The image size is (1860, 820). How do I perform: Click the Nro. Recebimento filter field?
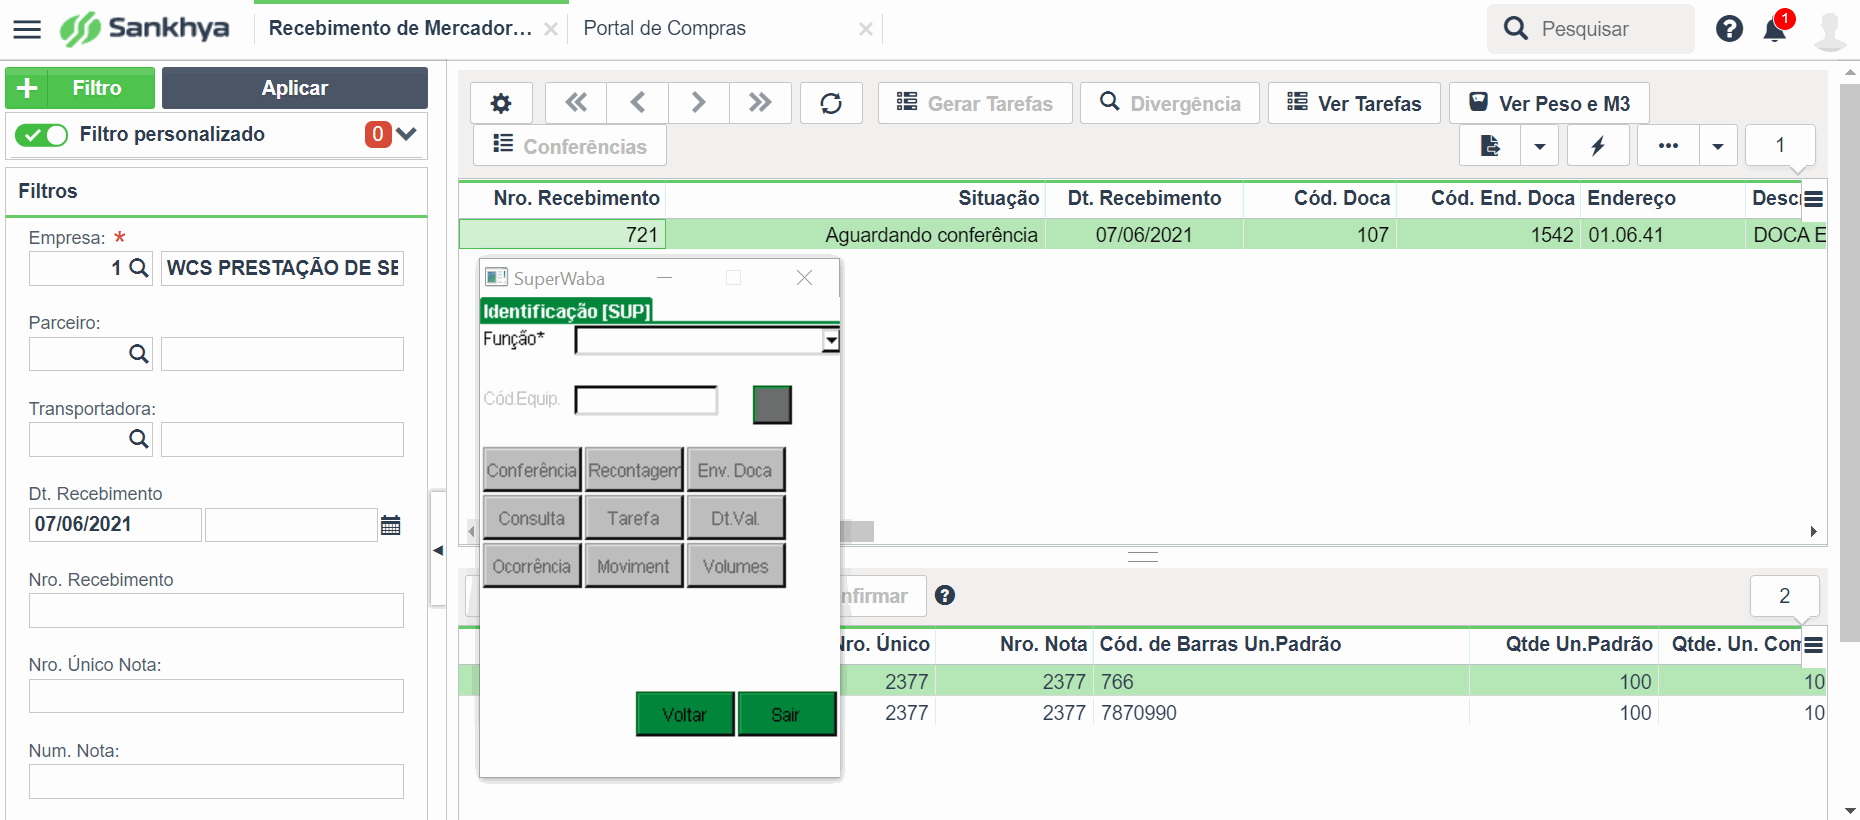[216, 611]
